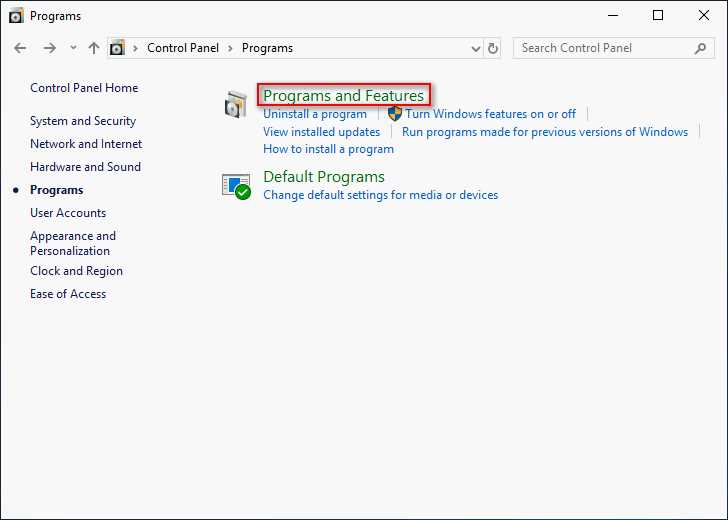Close the Programs window
The height and width of the screenshot is (520, 728).
pyautogui.click(x=704, y=15)
